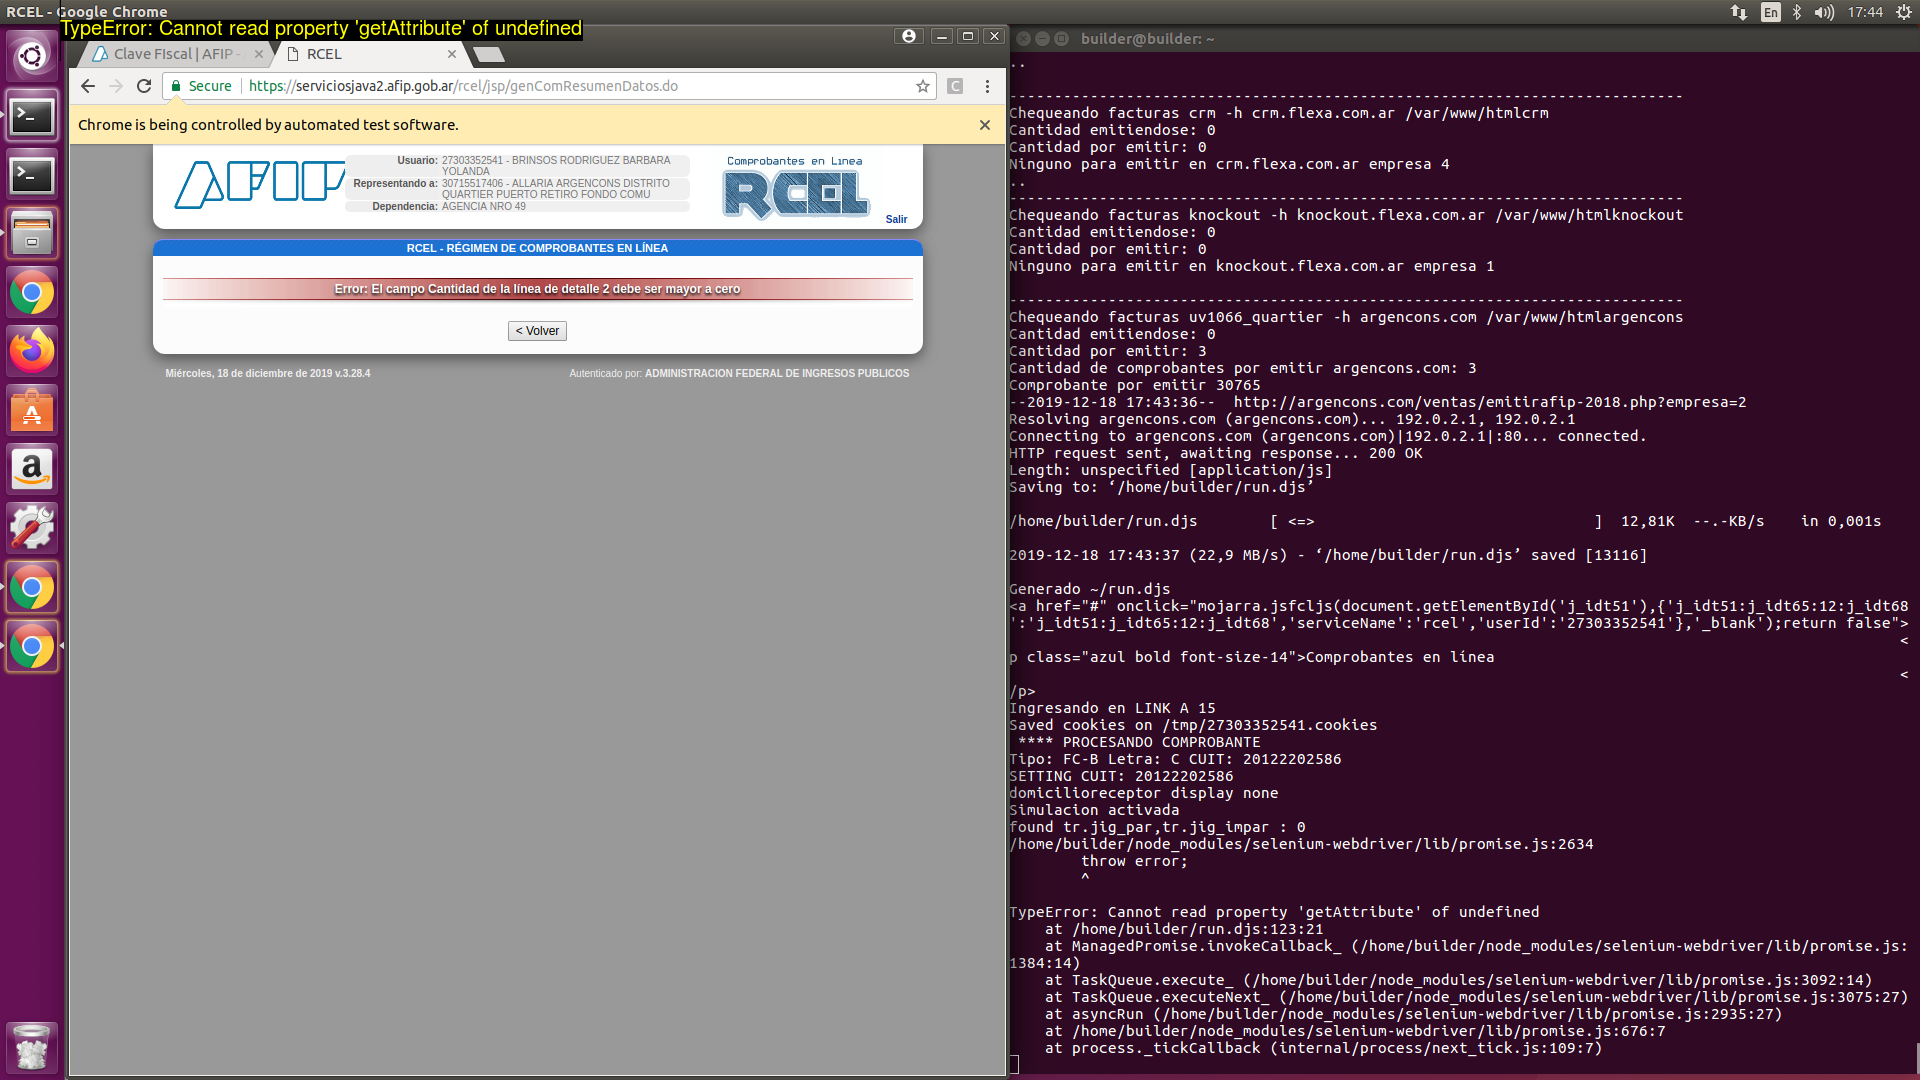This screenshot has height=1080, width=1920.
Task: Open Chrome three-dot menu
Action: [987, 86]
